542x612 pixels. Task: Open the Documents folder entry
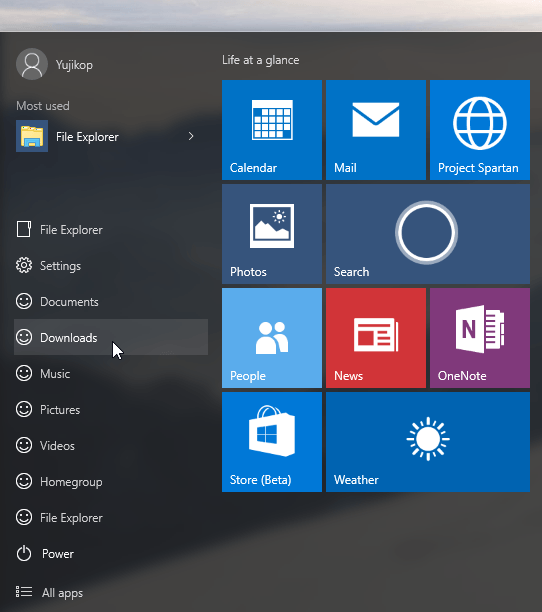click(x=111, y=301)
